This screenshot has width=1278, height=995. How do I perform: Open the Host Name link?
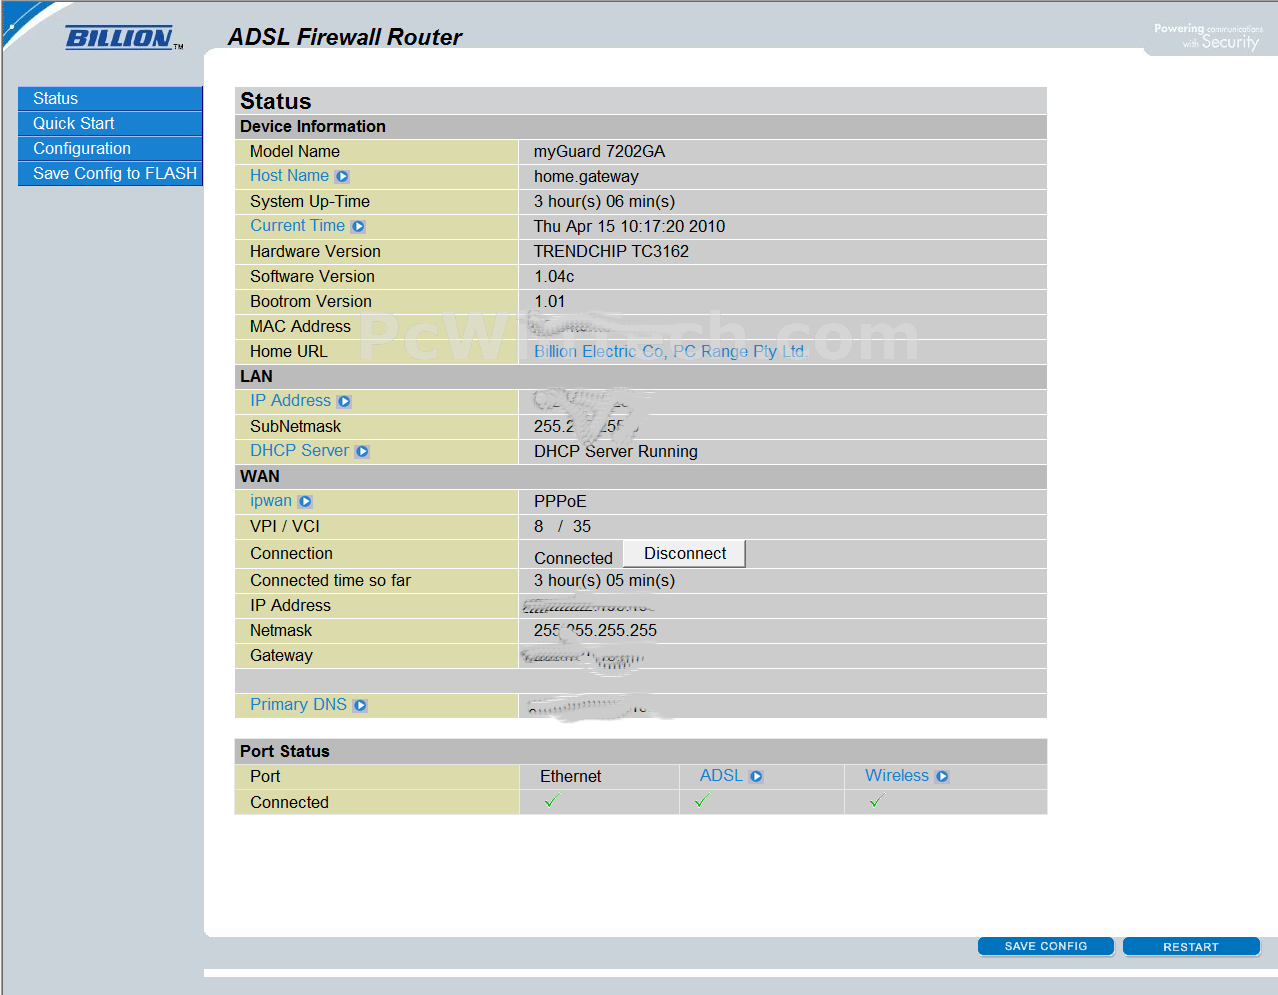tap(289, 176)
